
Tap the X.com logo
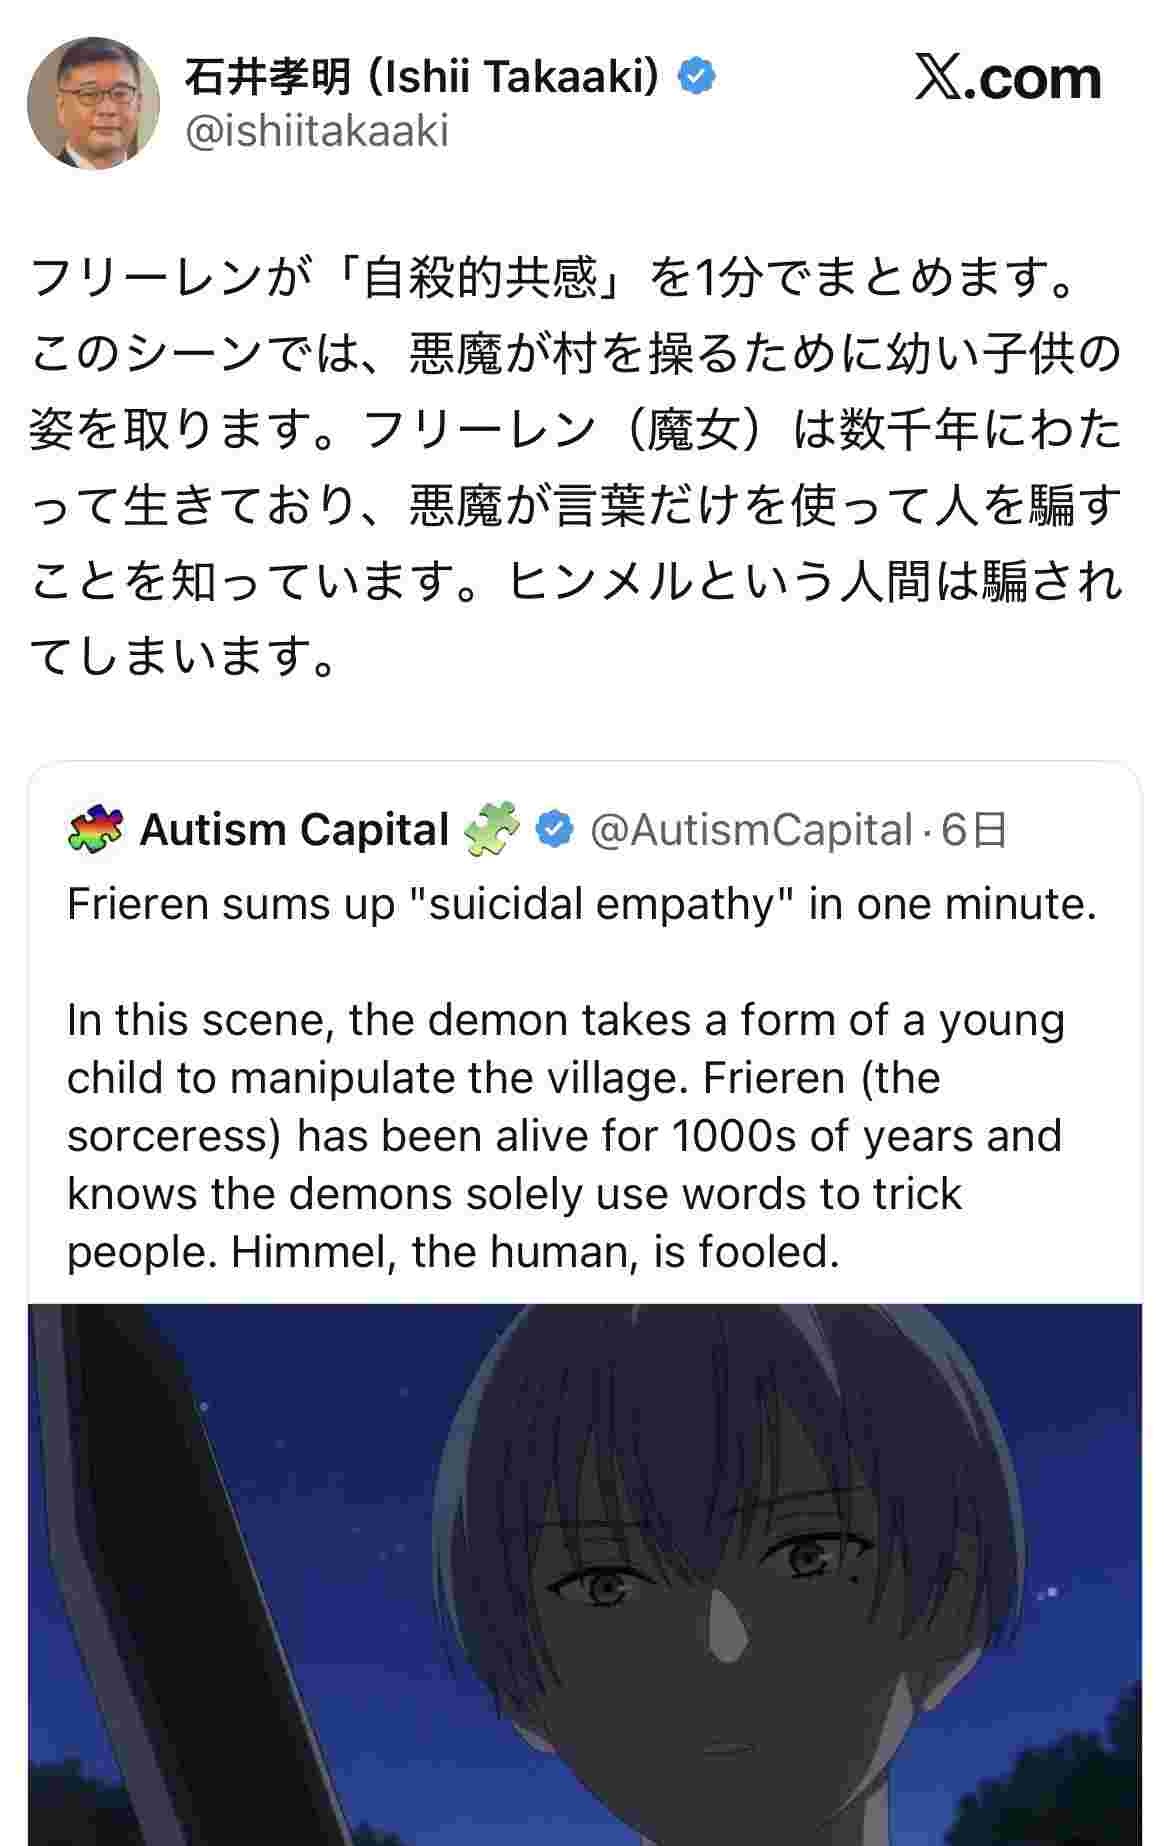(x=1007, y=80)
